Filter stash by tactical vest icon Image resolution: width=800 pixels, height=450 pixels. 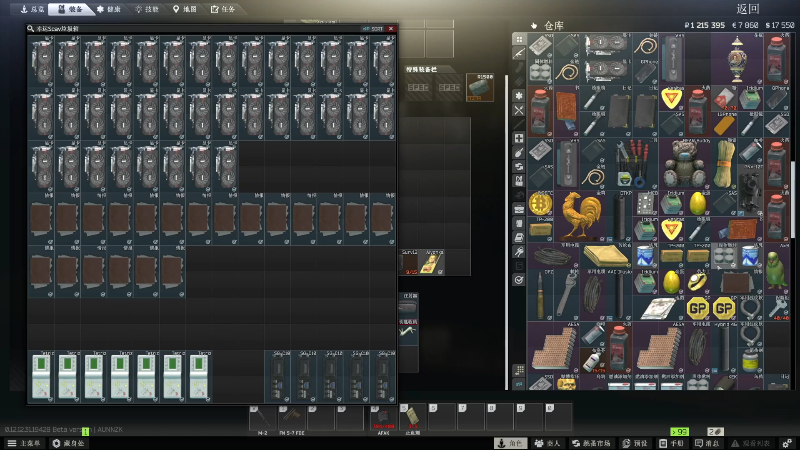click(x=519, y=181)
